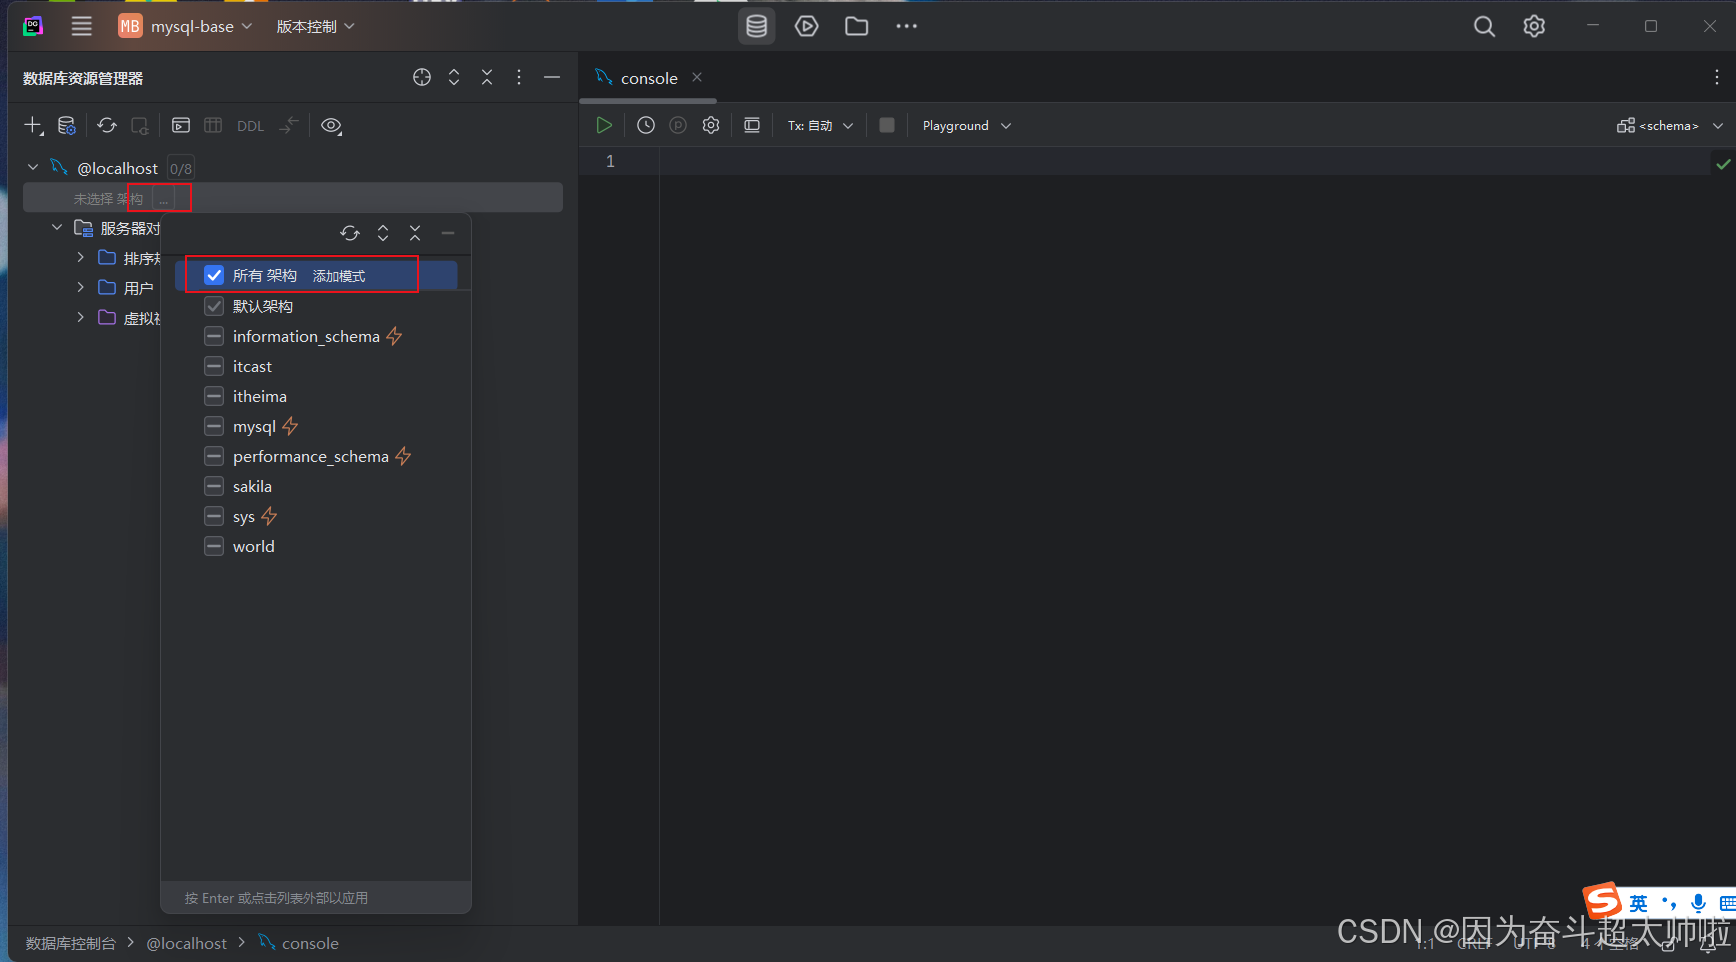Screen dimensions: 1736x962
Task: Open query history clock icon
Action: coord(646,126)
